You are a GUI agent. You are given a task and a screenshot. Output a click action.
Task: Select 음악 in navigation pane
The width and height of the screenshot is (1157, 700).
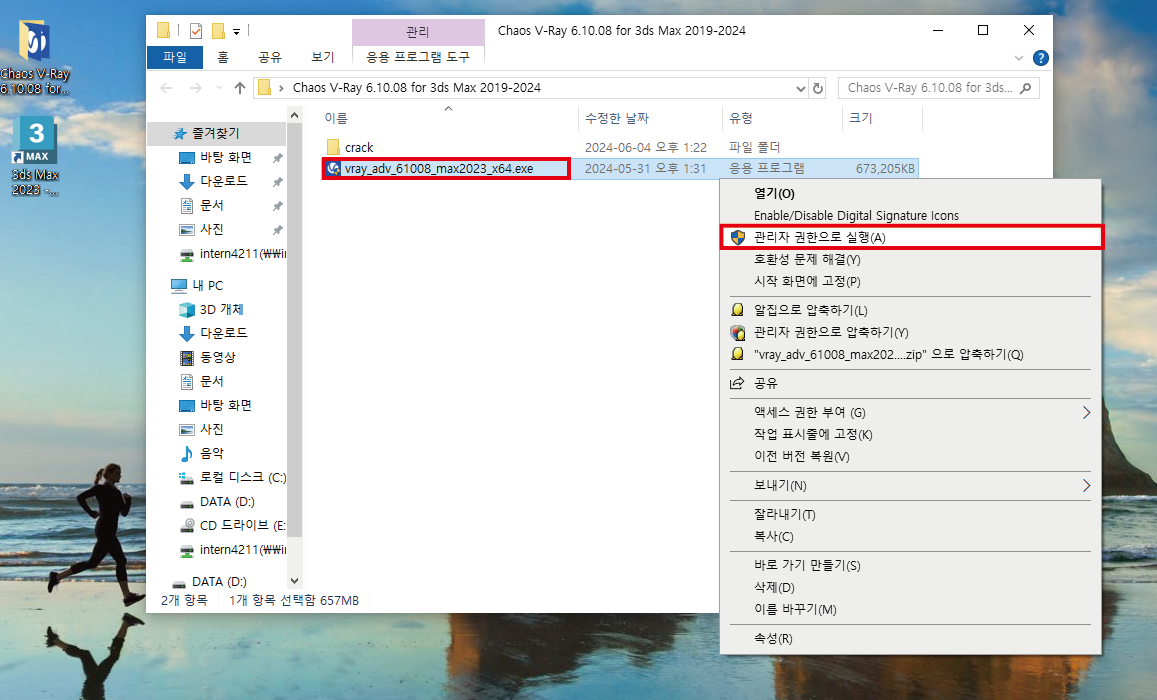[212, 453]
